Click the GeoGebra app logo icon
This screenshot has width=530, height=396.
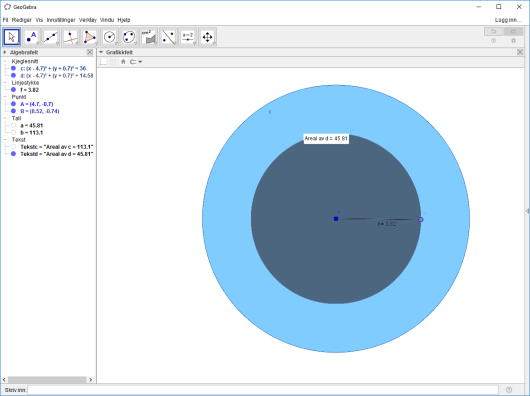(x=7, y=7)
